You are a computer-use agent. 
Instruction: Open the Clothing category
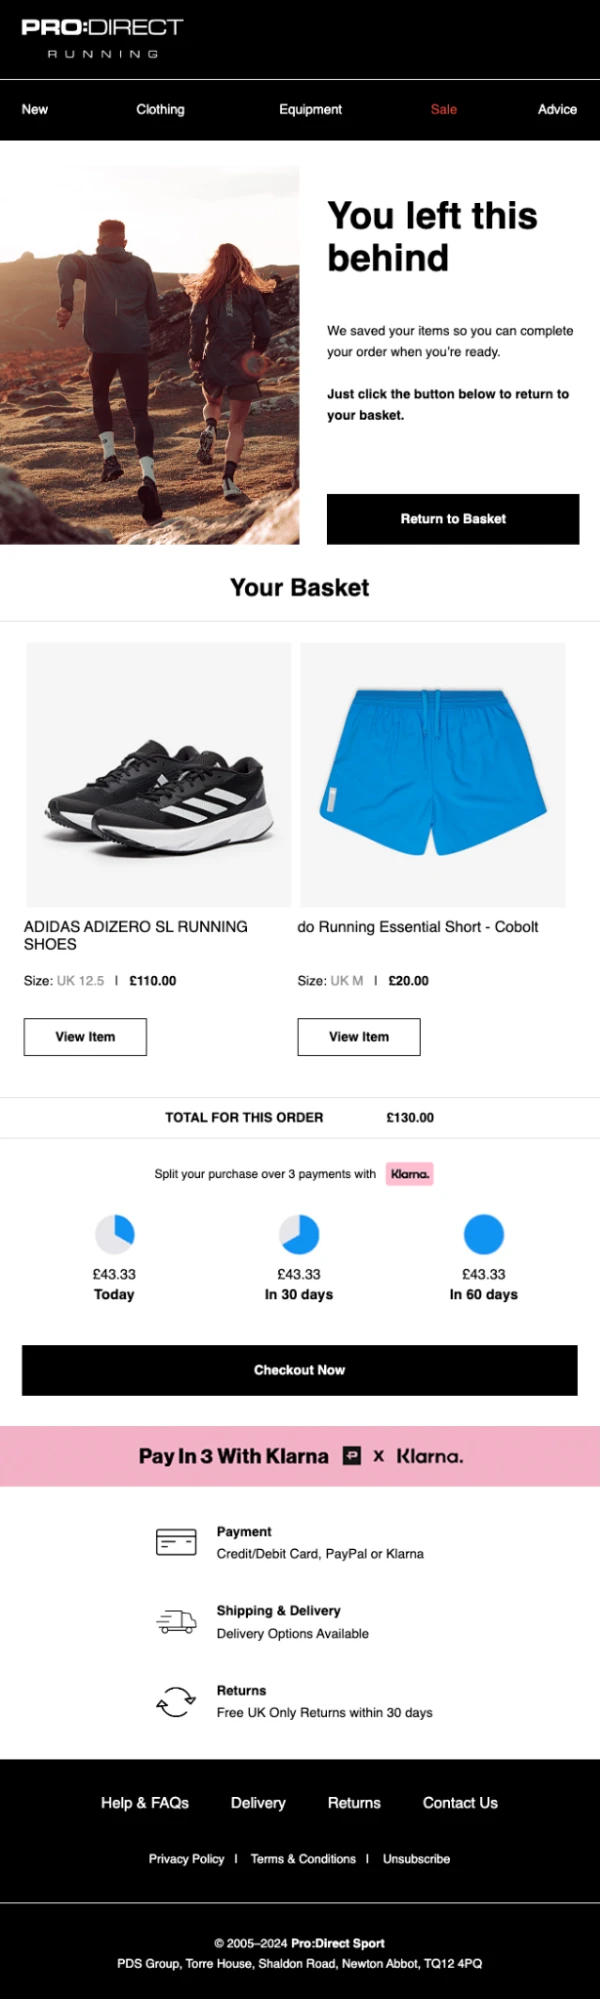click(160, 110)
